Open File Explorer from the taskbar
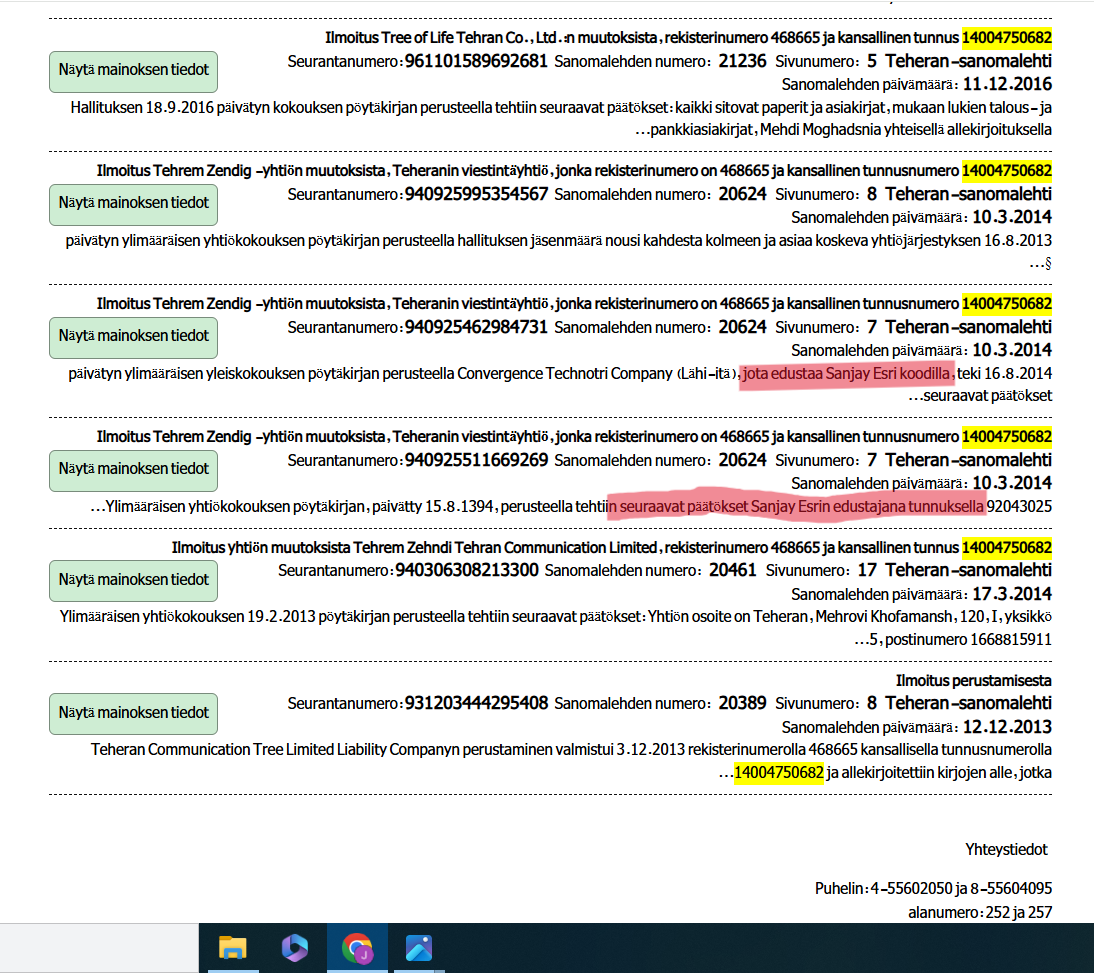 coord(232,948)
